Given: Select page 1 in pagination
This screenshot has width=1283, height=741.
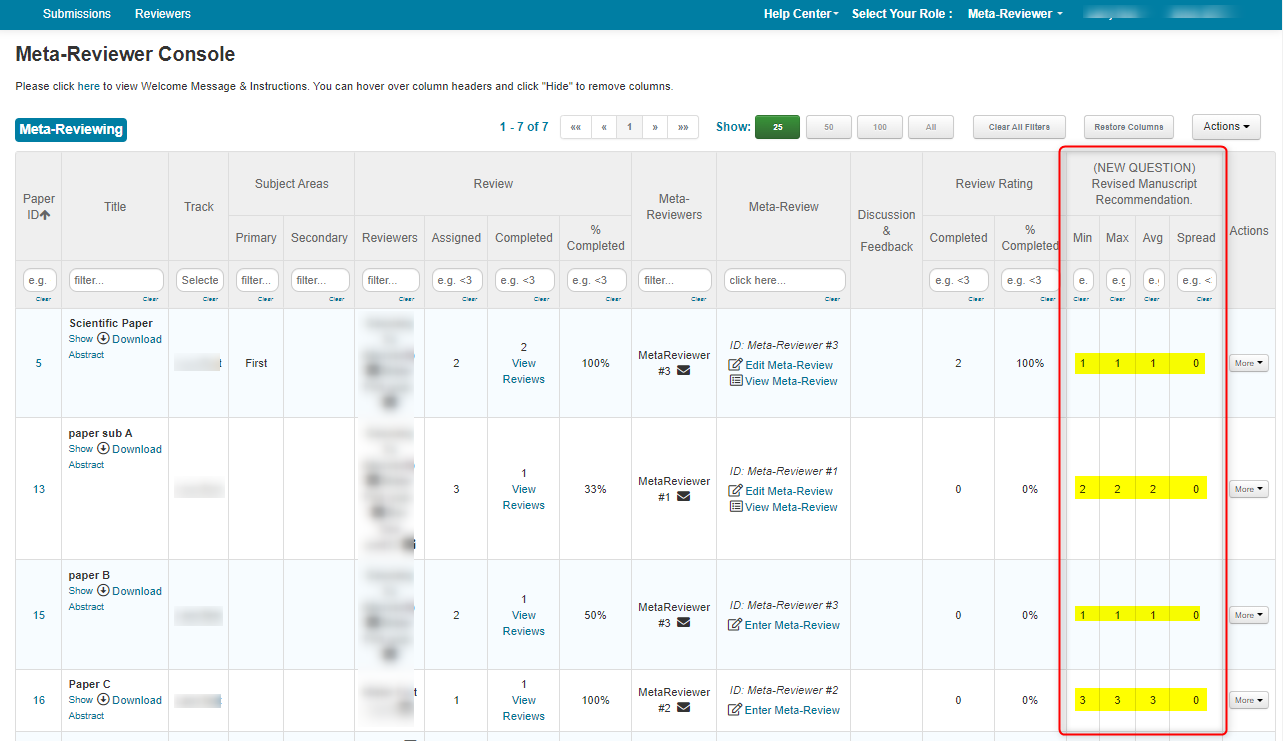Looking at the screenshot, I should coord(630,127).
